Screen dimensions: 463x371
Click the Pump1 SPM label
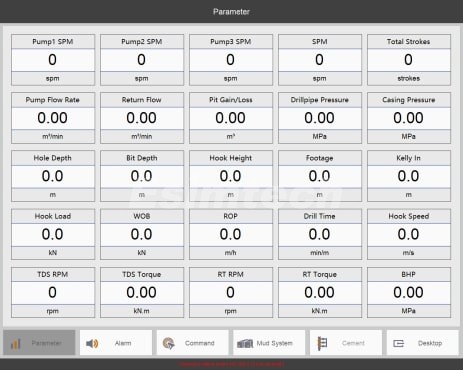[x=53, y=42]
